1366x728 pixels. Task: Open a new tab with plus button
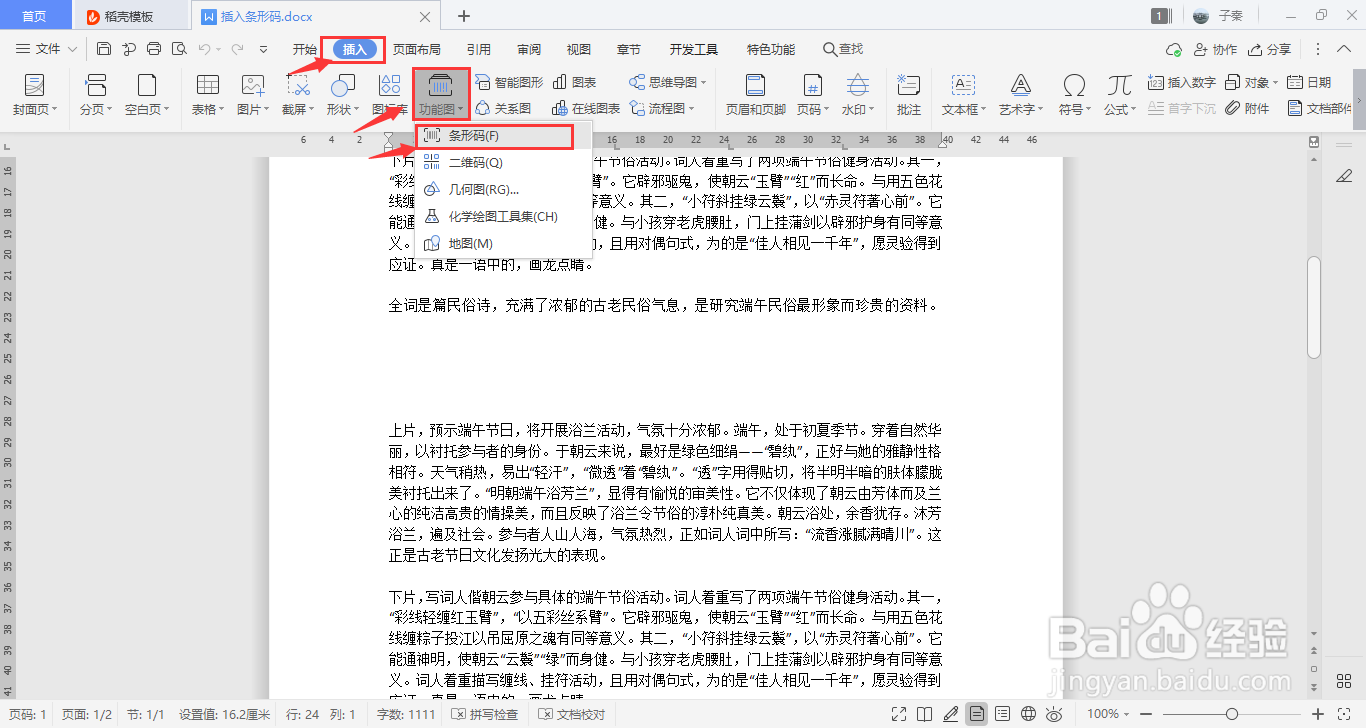[x=464, y=16]
